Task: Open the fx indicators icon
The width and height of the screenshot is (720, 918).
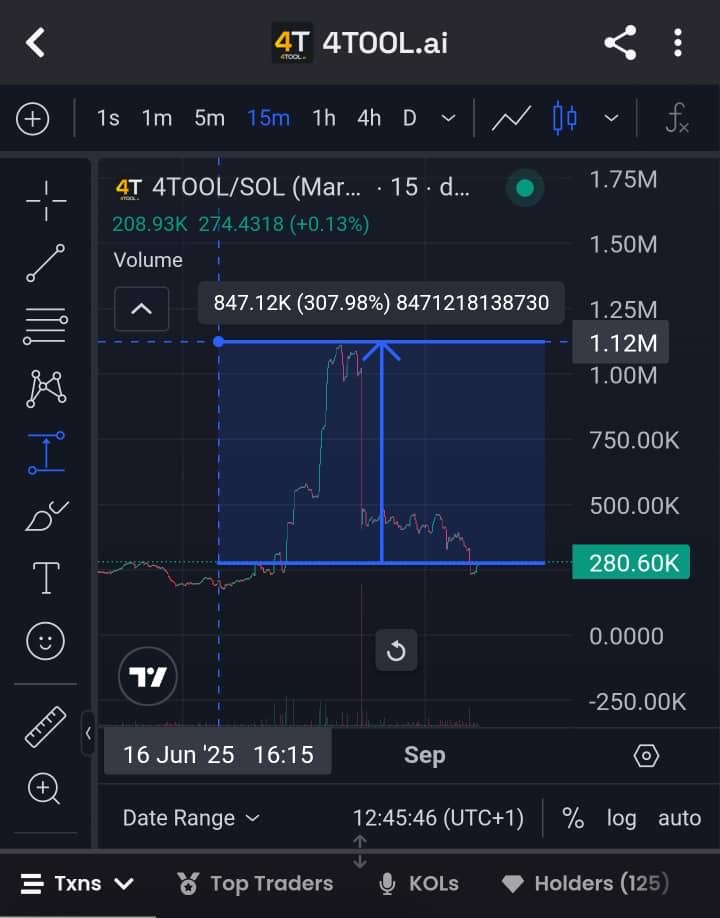Action: [x=677, y=118]
